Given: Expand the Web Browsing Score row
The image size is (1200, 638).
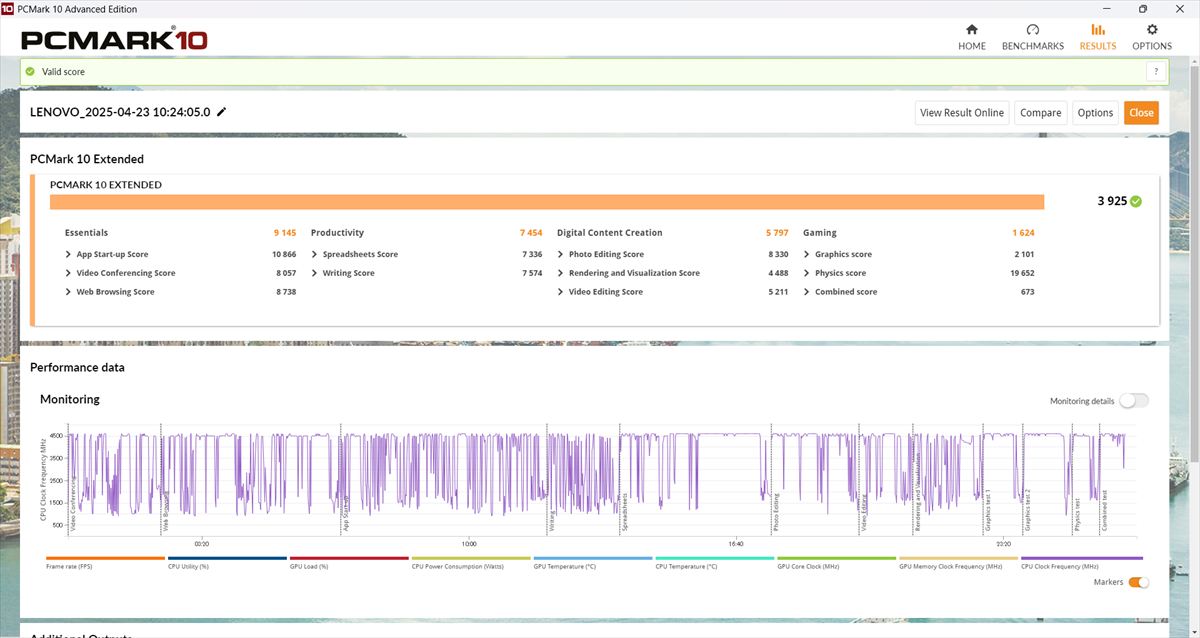Looking at the screenshot, I should coord(110,292).
